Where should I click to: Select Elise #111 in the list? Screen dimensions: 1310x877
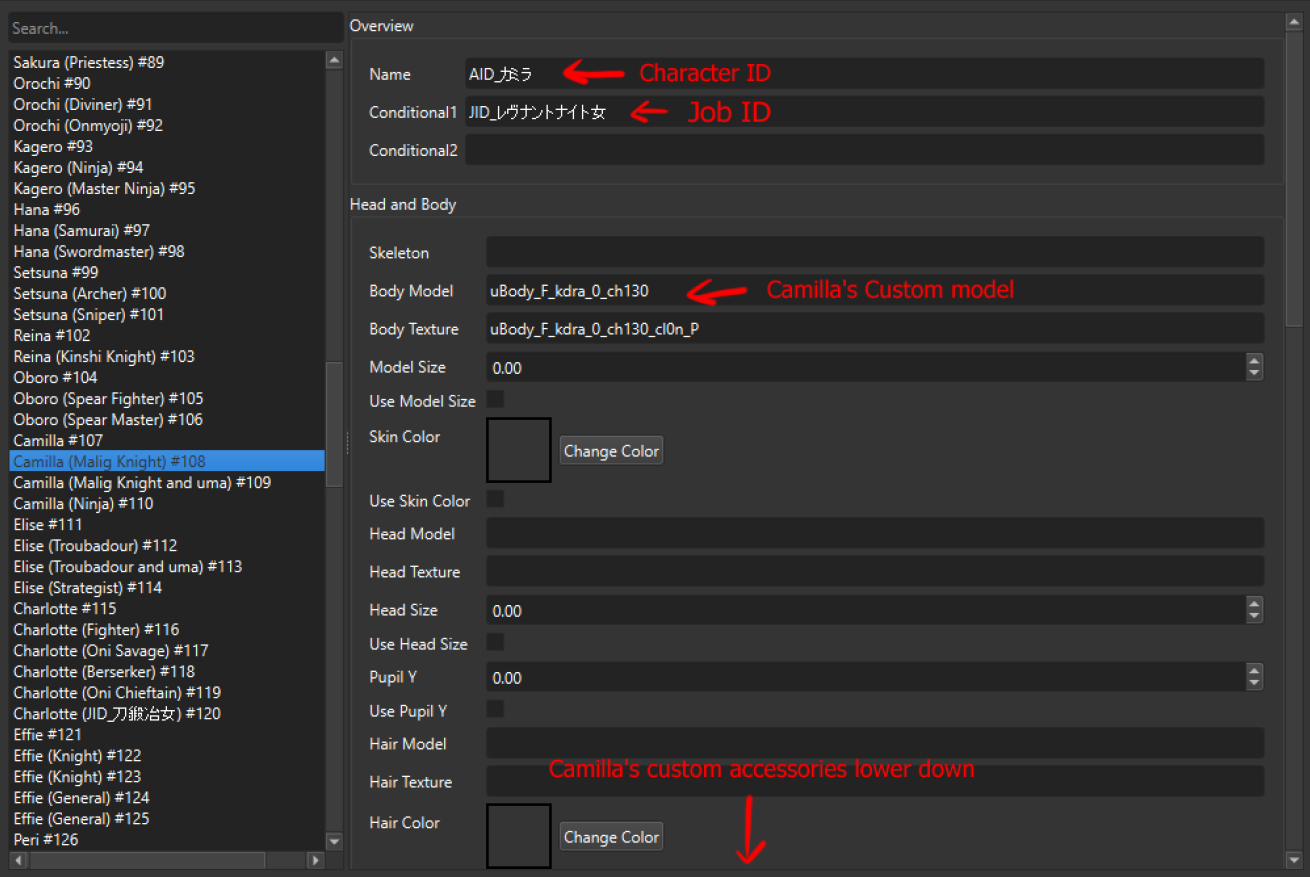(x=167, y=524)
